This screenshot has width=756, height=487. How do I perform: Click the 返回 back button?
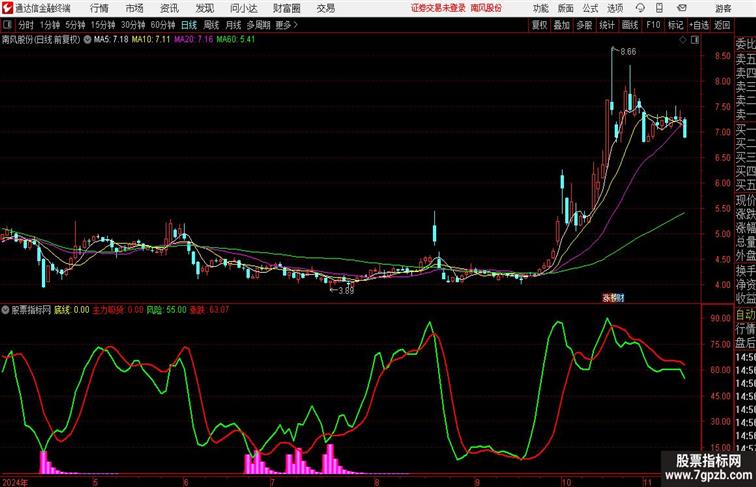(x=722, y=25)
